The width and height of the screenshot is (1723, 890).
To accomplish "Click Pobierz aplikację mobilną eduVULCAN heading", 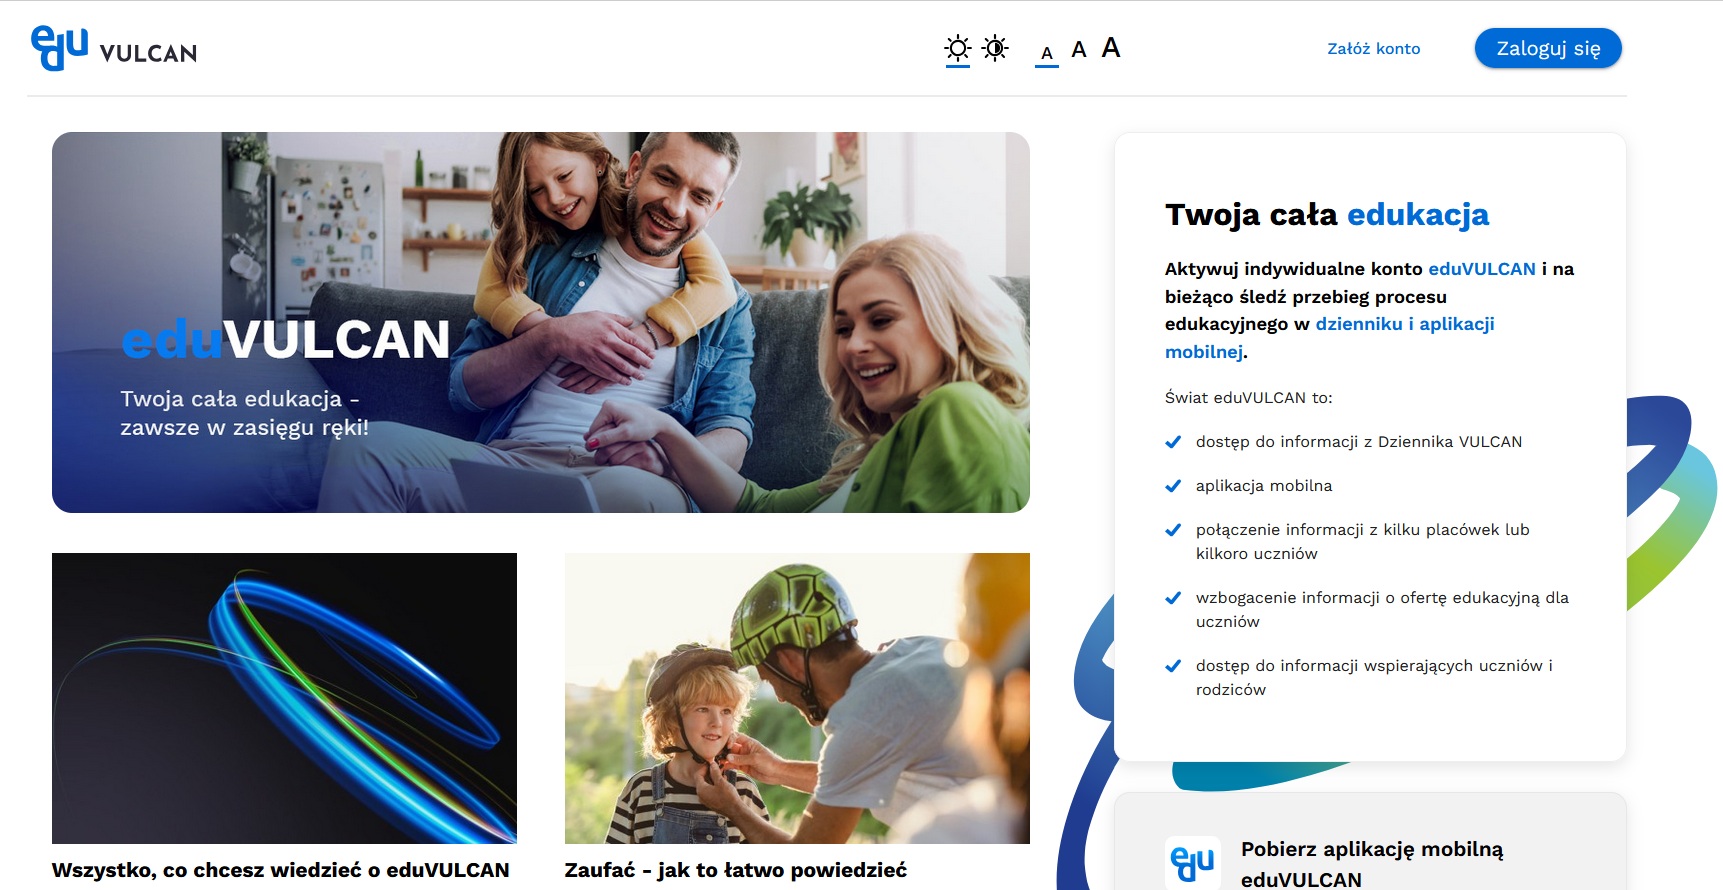I will coord(1372,864).
